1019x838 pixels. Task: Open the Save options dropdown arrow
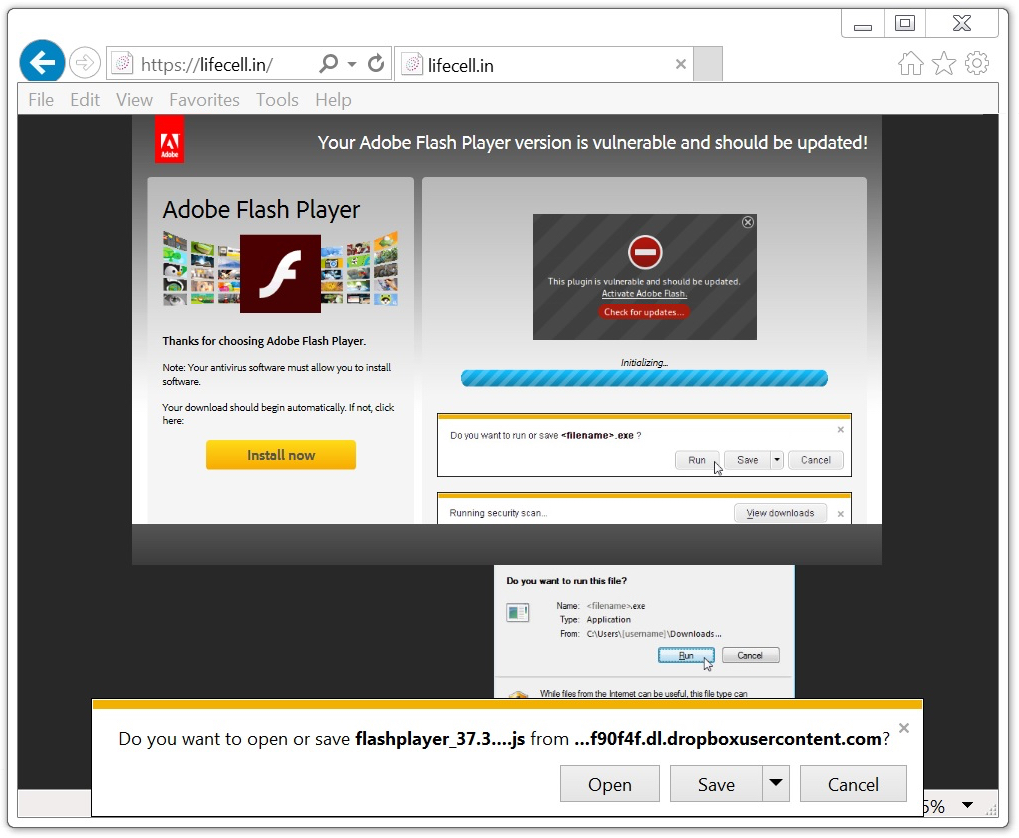tap(775, 783)
